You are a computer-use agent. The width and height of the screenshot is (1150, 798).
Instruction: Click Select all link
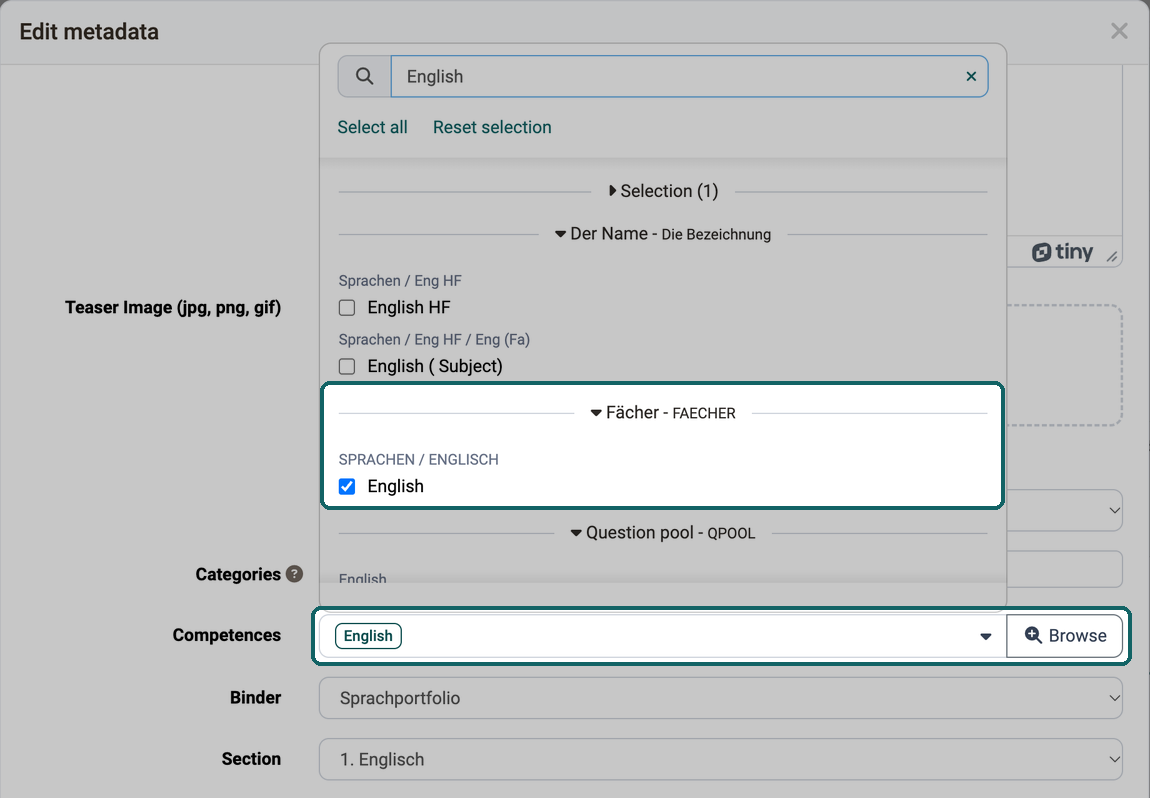click(373, 127)
